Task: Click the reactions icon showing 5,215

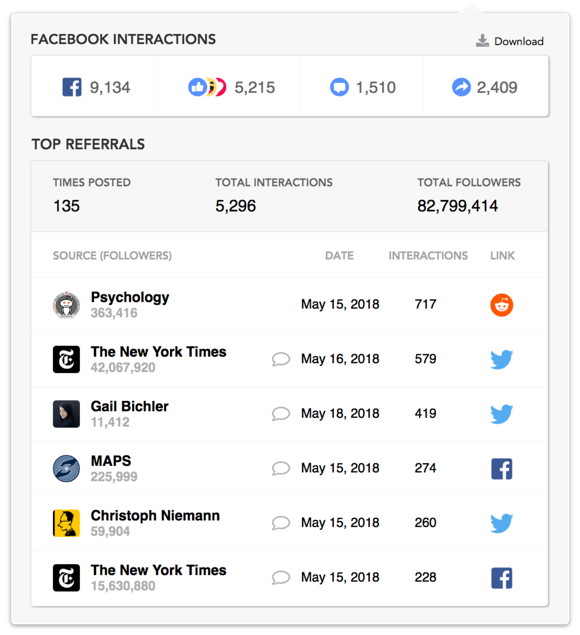Action: coord(207,87)
